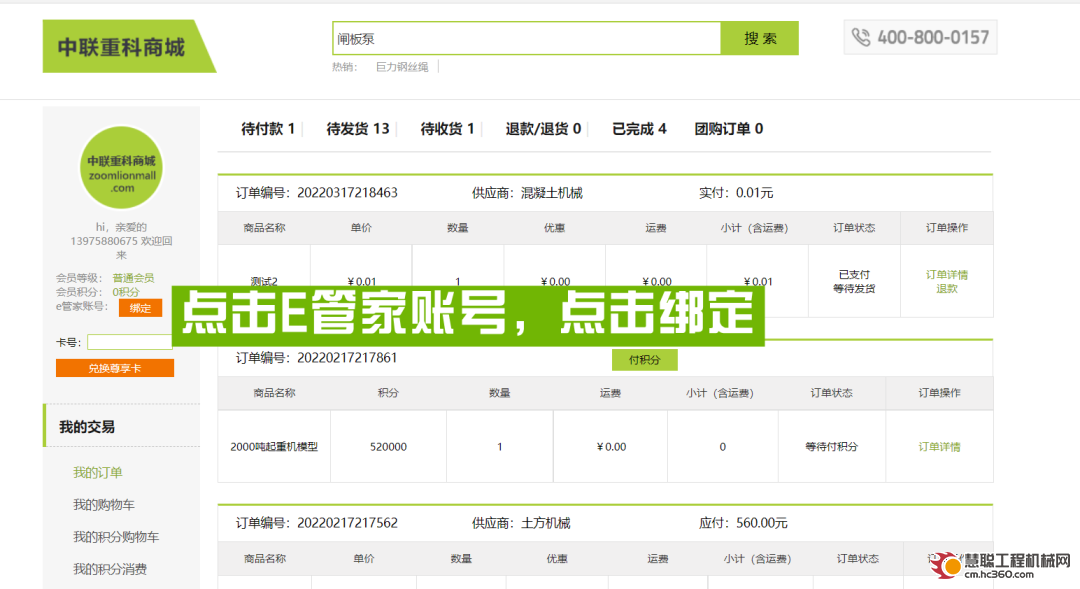
Task: Click the phone icon beside 400-800-0157
Action: pos(861,37)
